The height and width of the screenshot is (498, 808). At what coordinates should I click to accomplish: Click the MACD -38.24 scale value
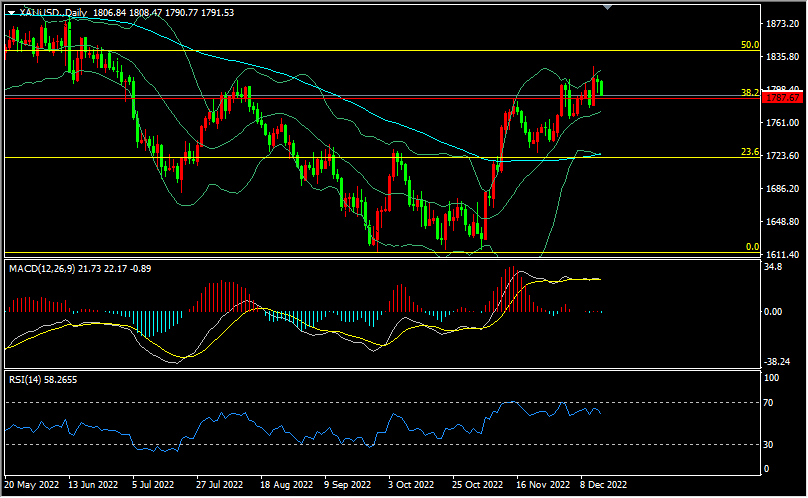pos(778,362)
